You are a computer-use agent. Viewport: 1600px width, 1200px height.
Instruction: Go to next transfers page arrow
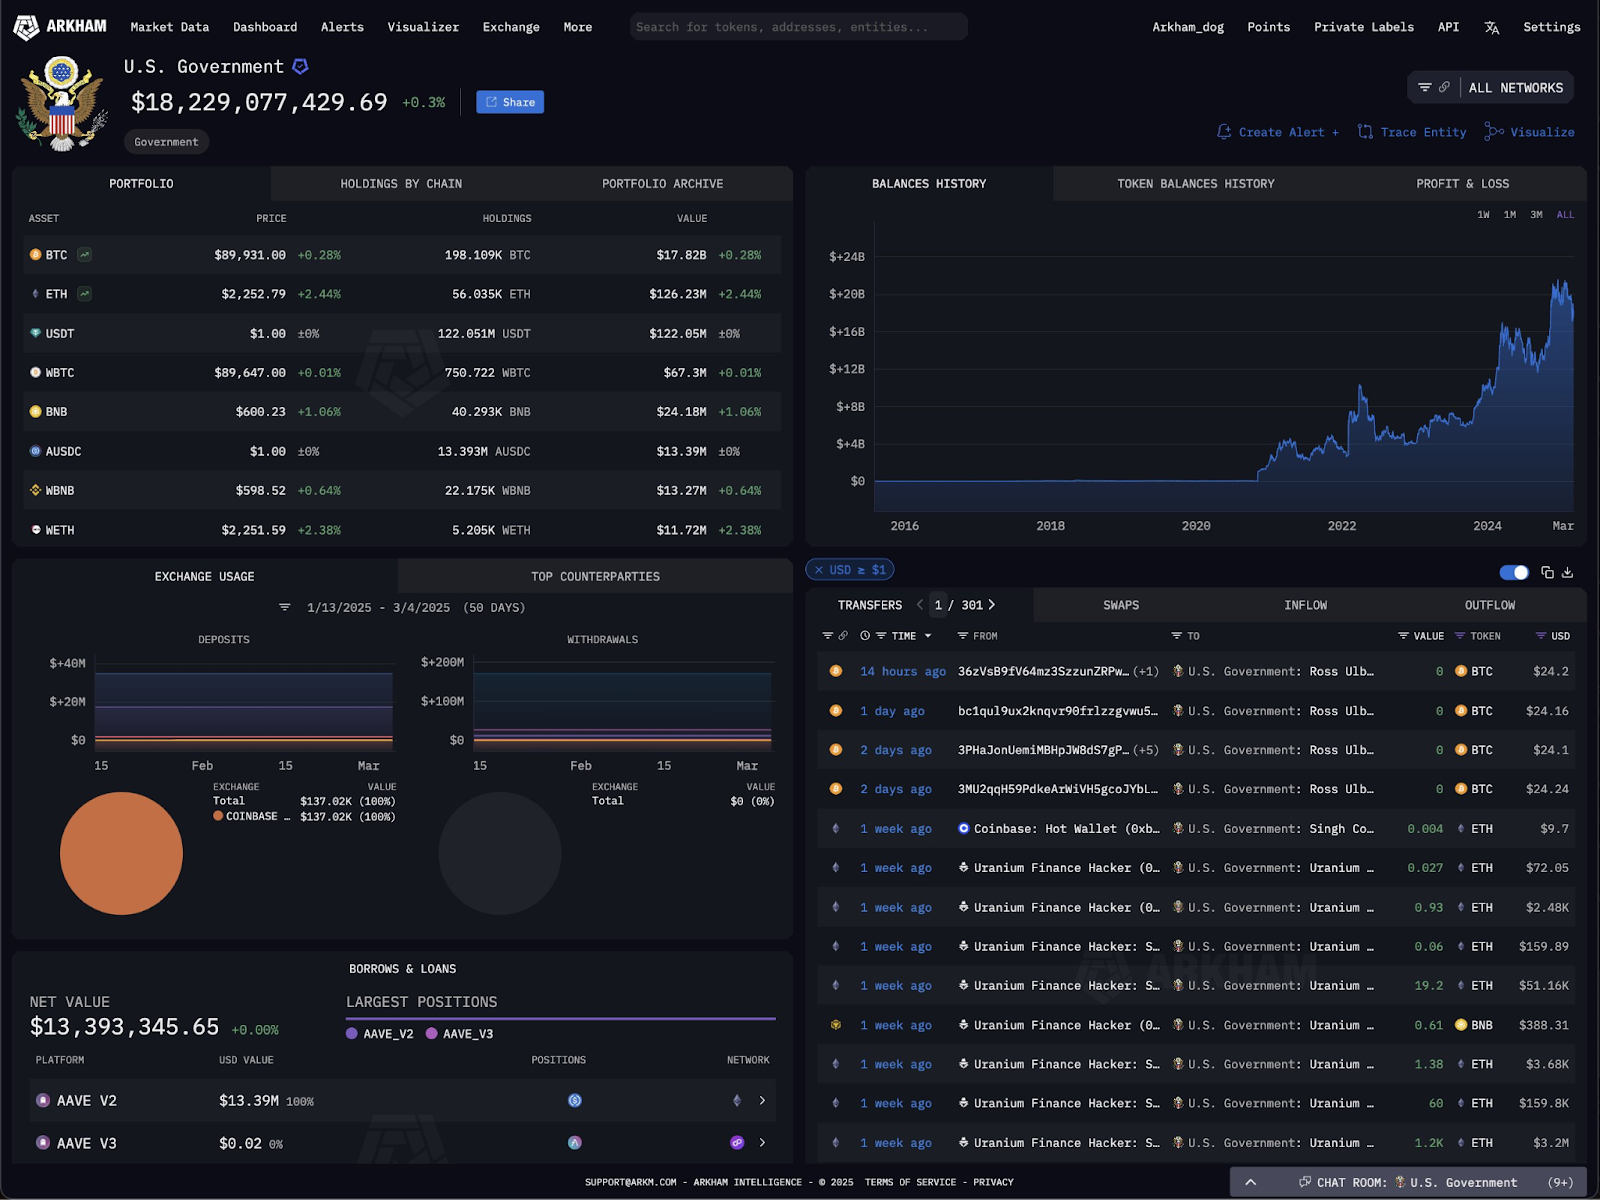pos(992,605)
